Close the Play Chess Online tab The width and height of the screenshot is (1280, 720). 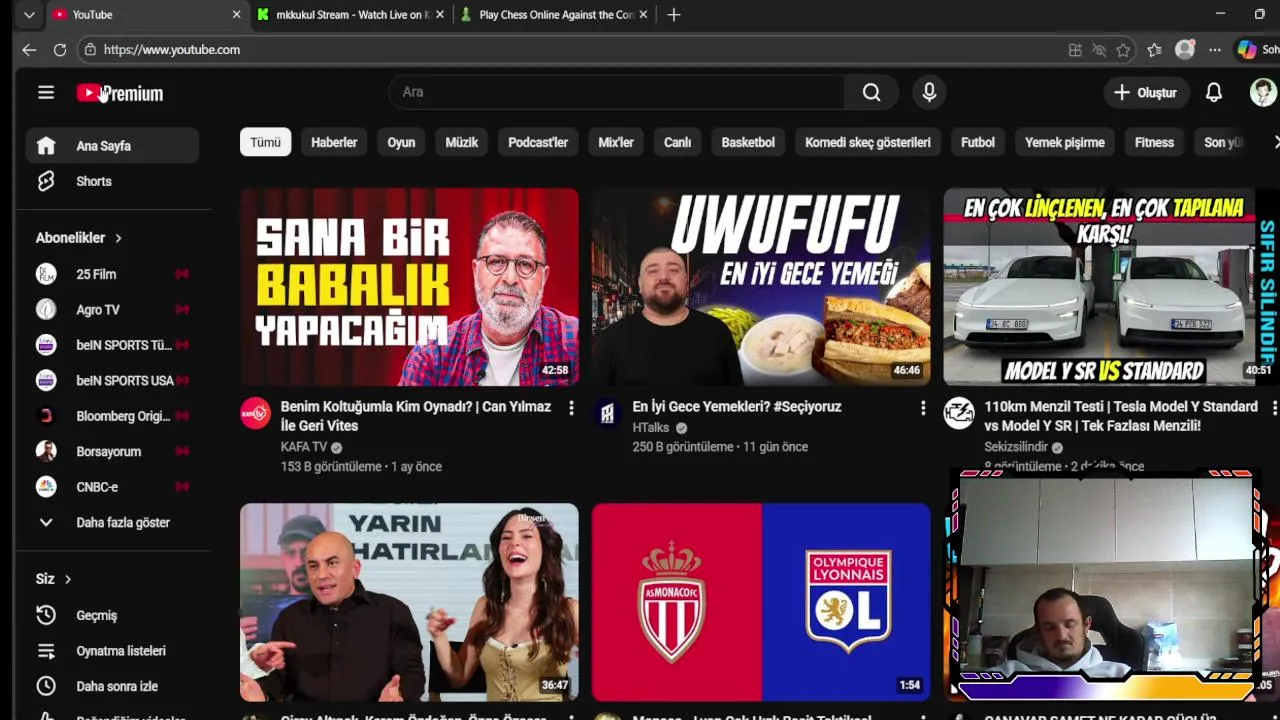(643, 15)
